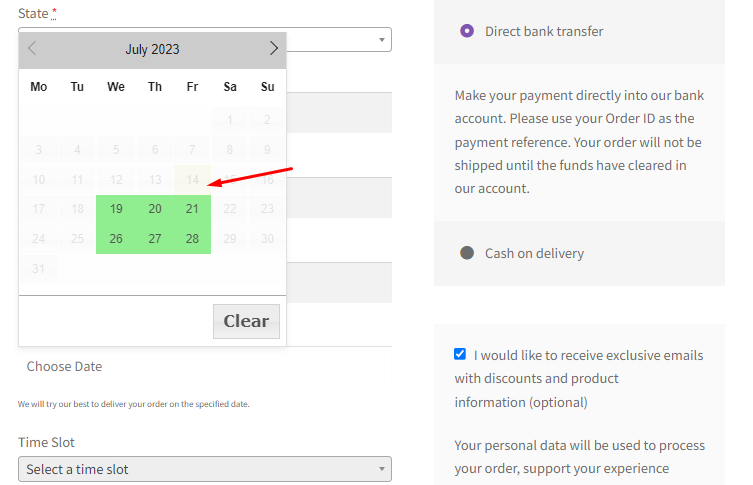Click the July 2023 calendar title
753x485 pixels.
[152, 49]
